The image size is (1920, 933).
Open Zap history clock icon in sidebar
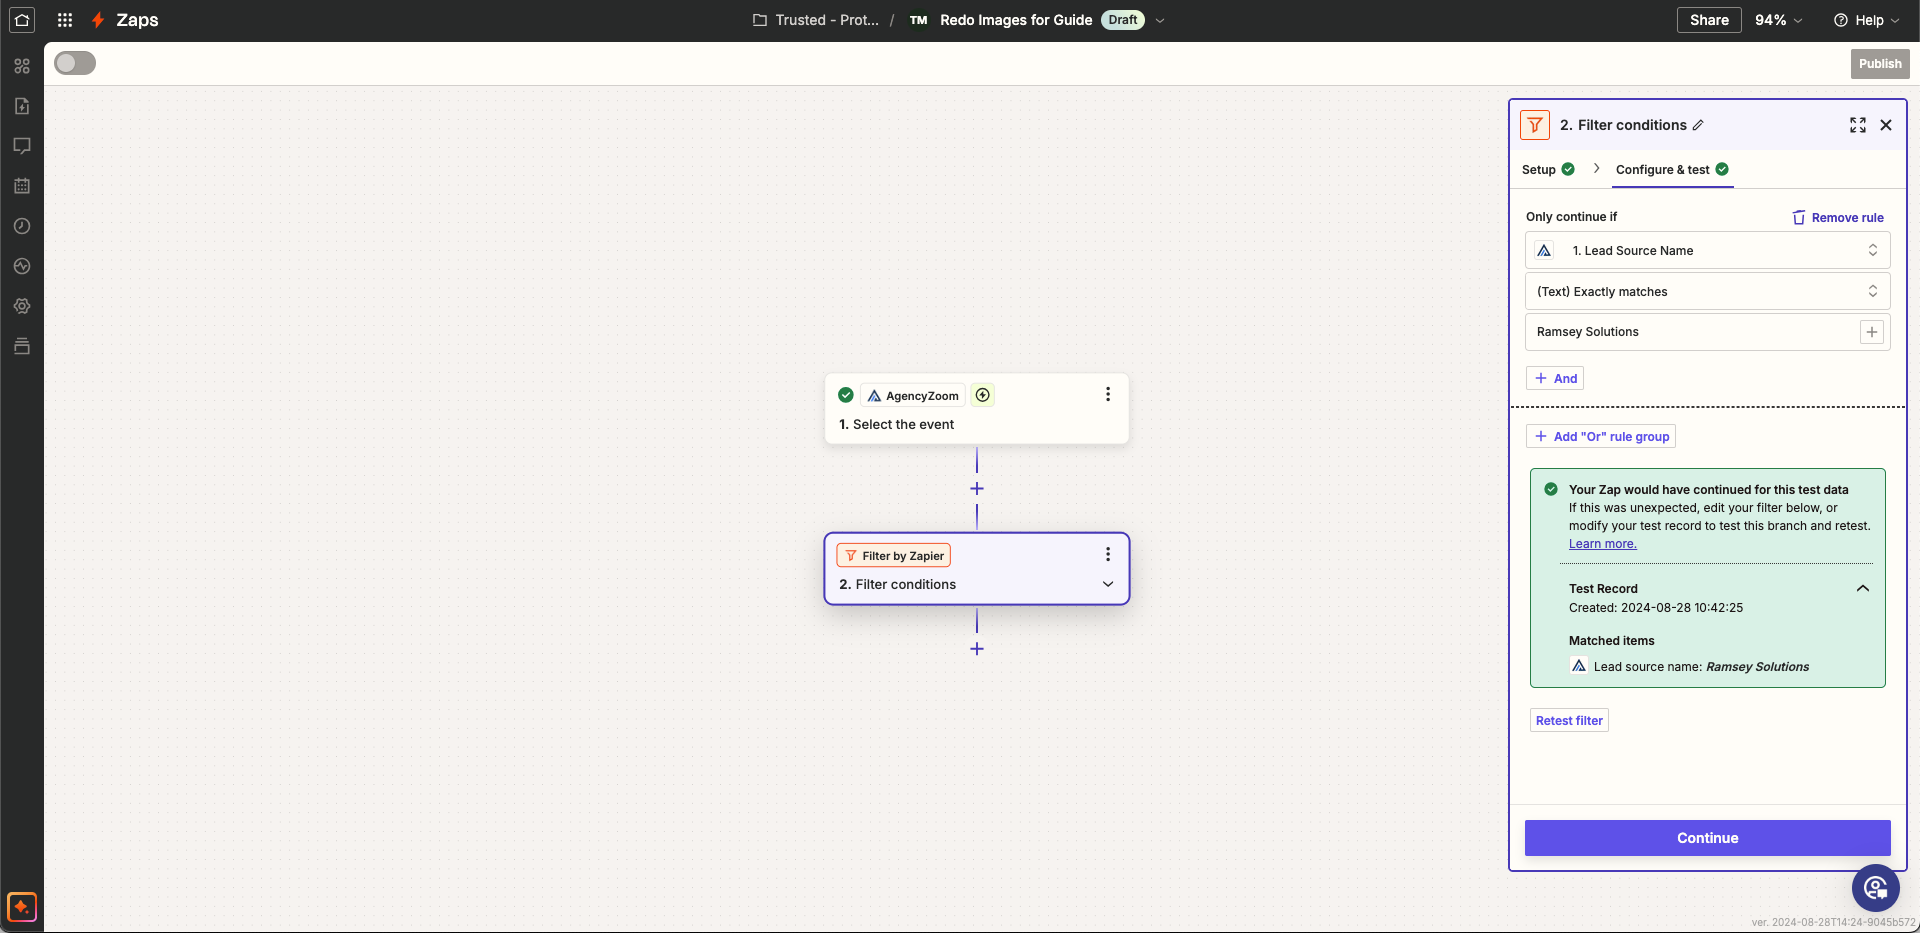tap(22, 226)
